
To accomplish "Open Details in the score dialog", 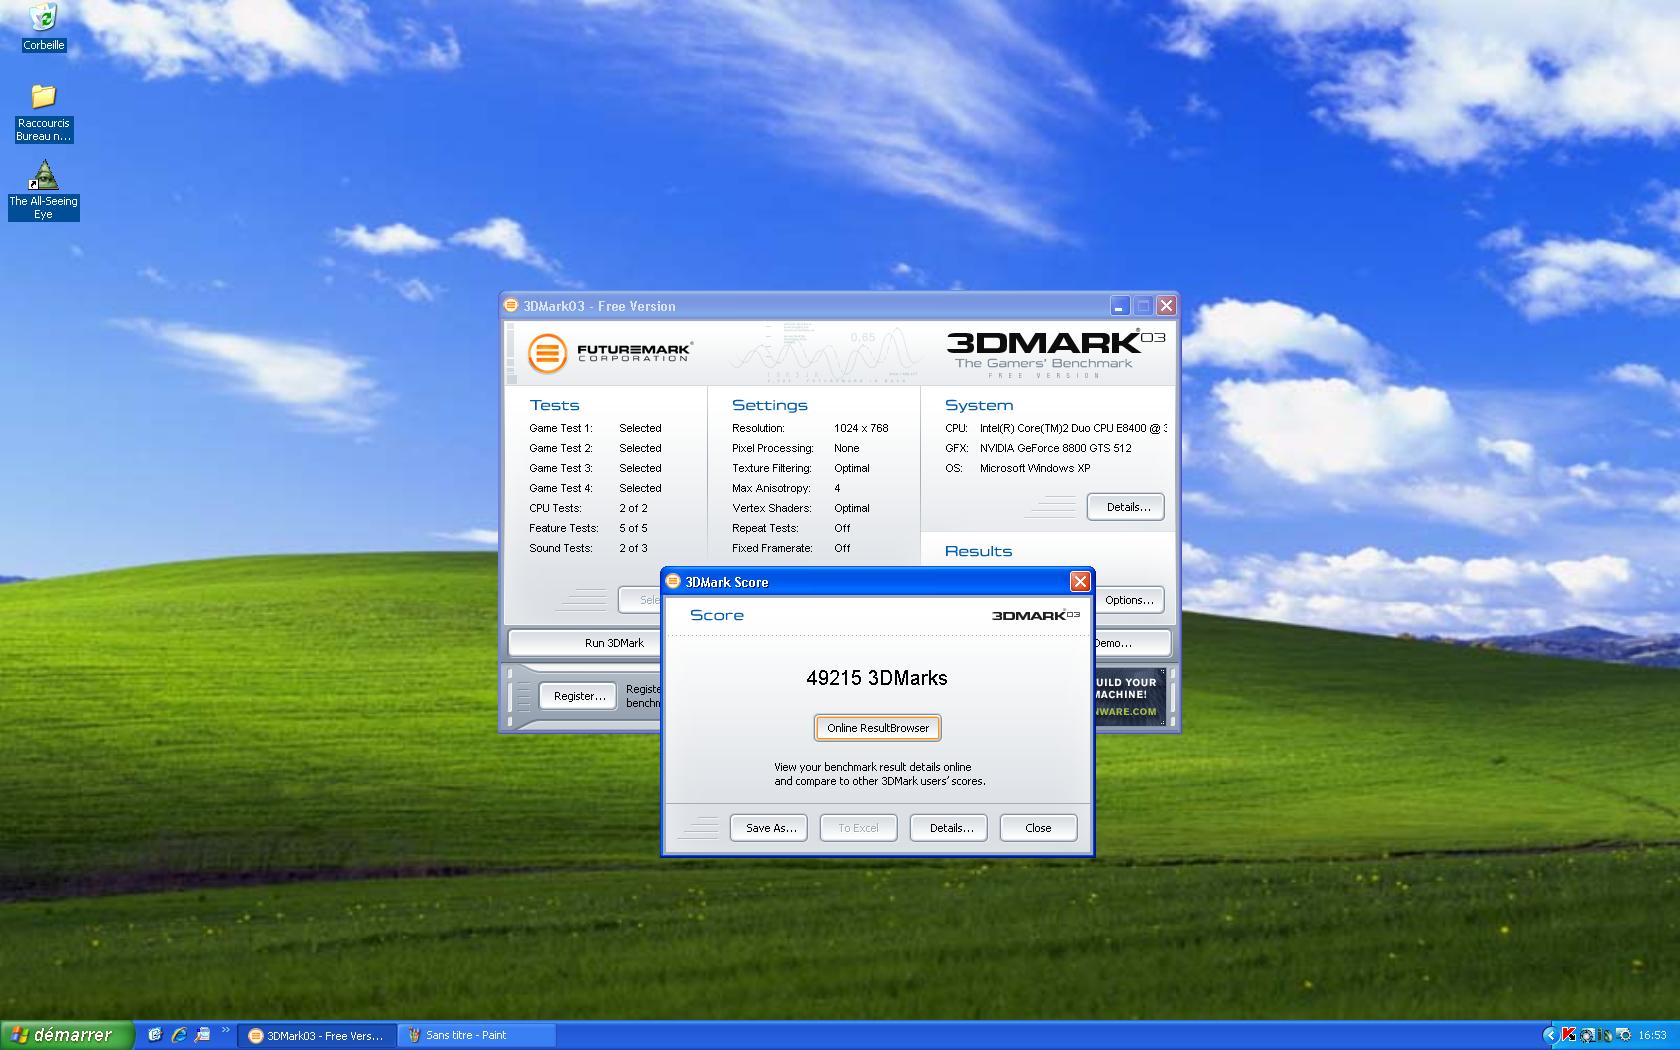I will 949,828.
